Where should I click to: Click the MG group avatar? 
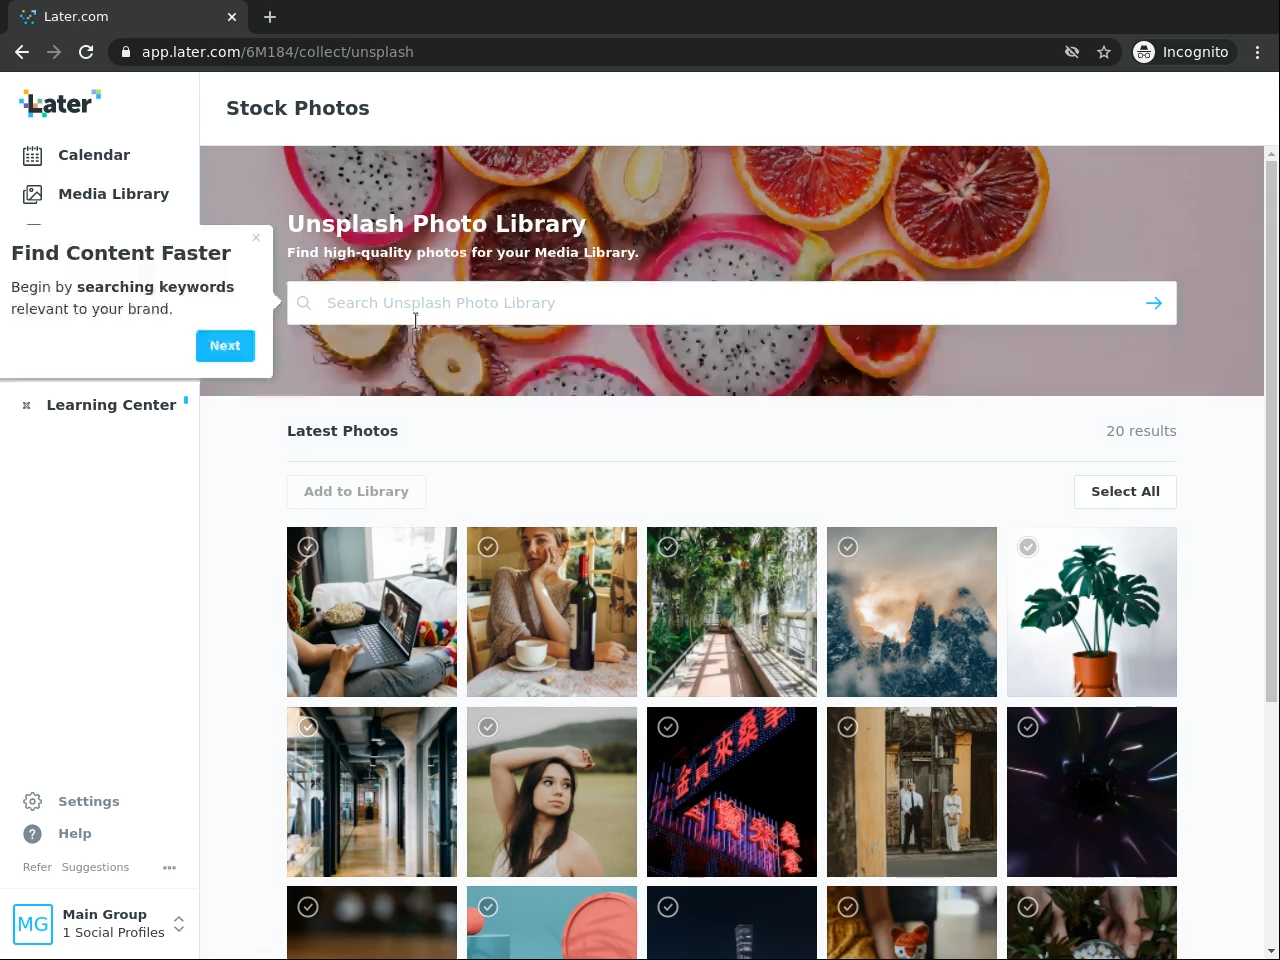(33, 924)
